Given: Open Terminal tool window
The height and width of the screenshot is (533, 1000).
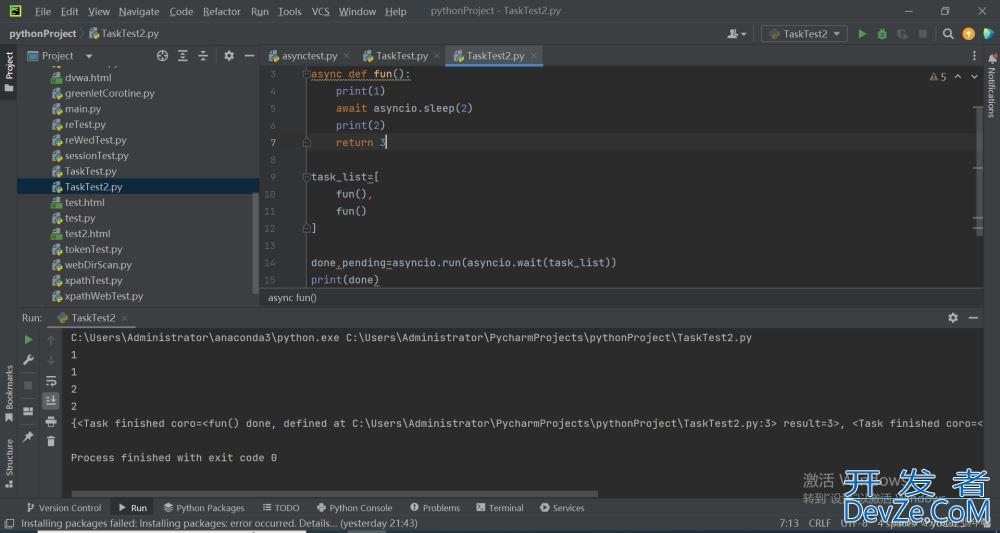Looking at the screenshot, I should (500, 508).
